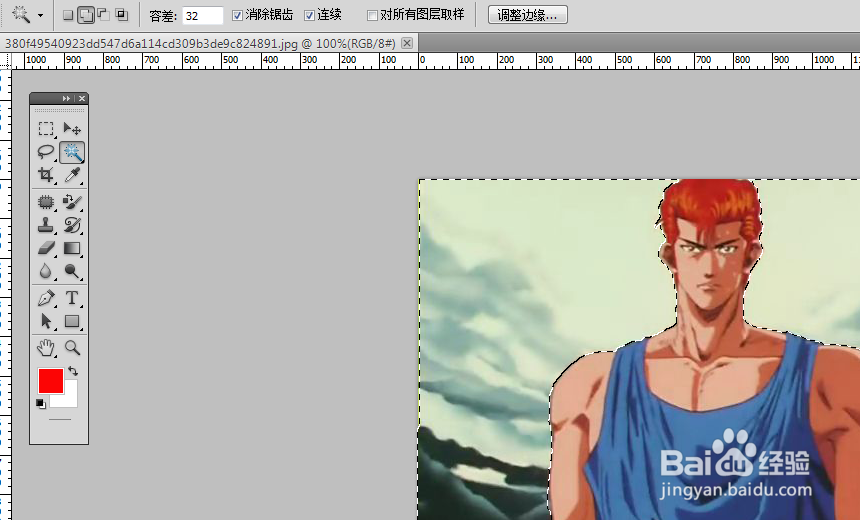
Task: Select the Eyedropper tool
Action: pos(72,175)
